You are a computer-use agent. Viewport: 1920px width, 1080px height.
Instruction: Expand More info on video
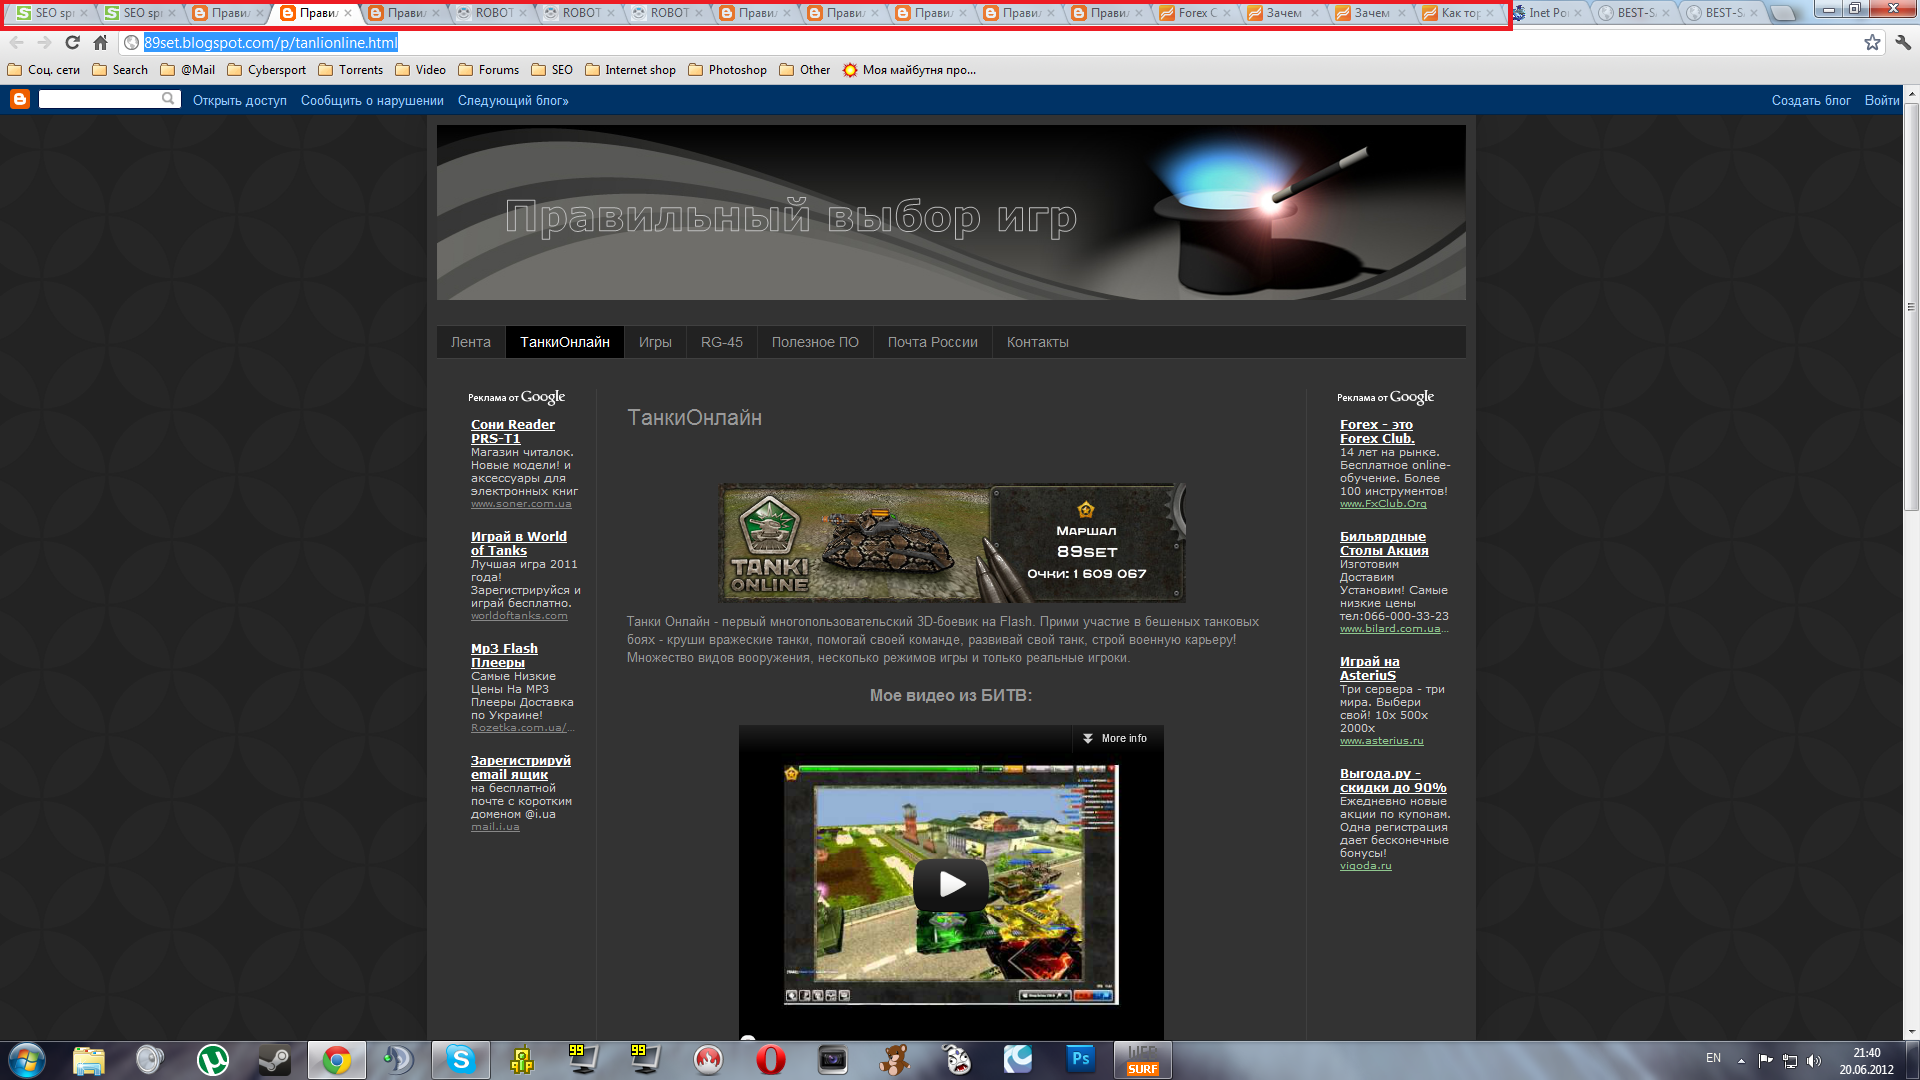[x=1114, y=738]
